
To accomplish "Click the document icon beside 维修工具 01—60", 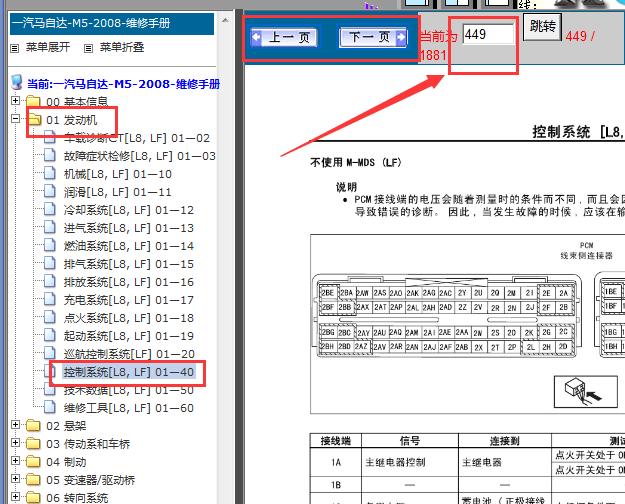I will (50, 407).
